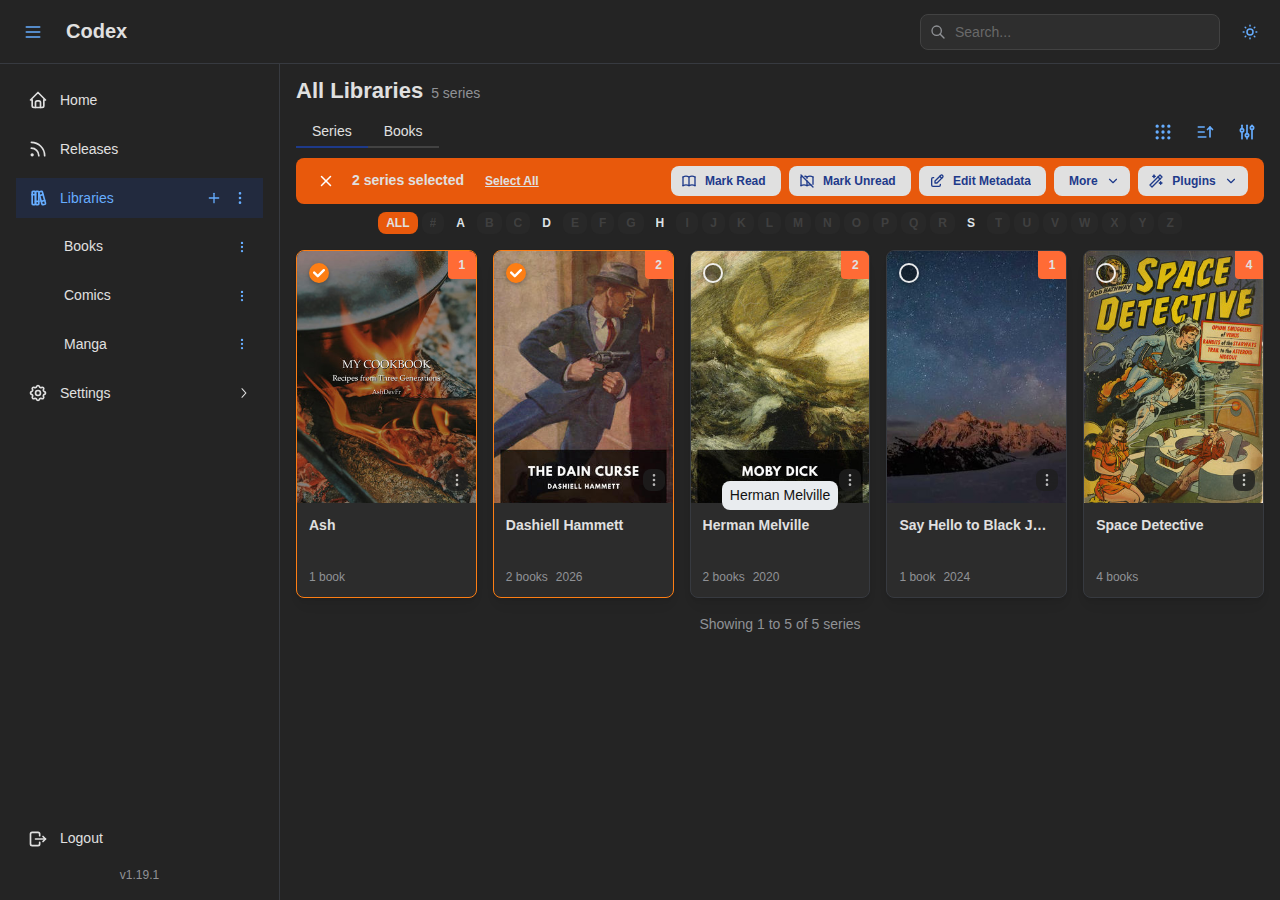1280x900 pixels.
Task: Click the search magnifier icon
Action: pyautogui.click(x=938, y=32)
